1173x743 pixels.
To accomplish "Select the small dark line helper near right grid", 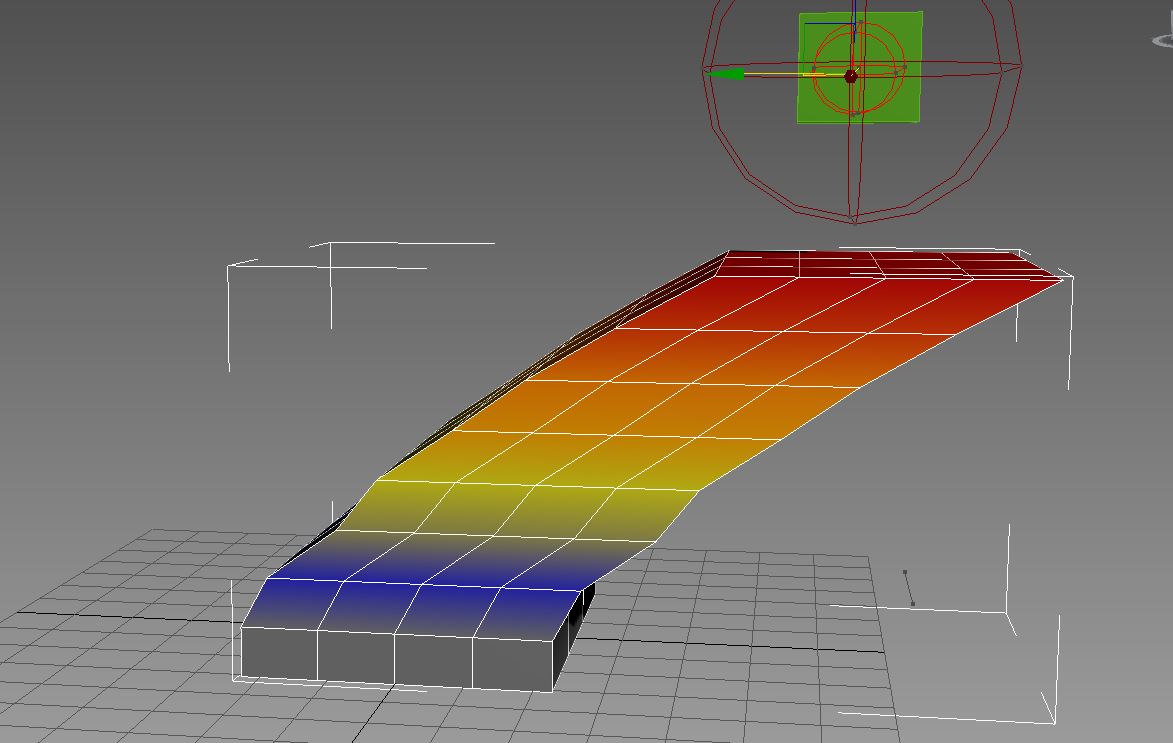I will (909, 588).
